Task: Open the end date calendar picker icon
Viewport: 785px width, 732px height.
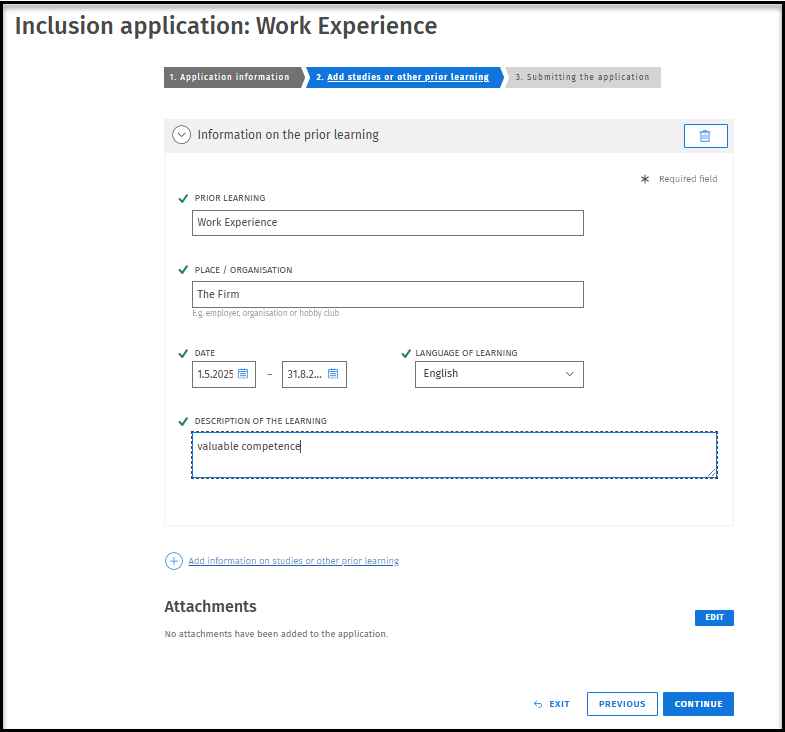Action: click(333, 374)
